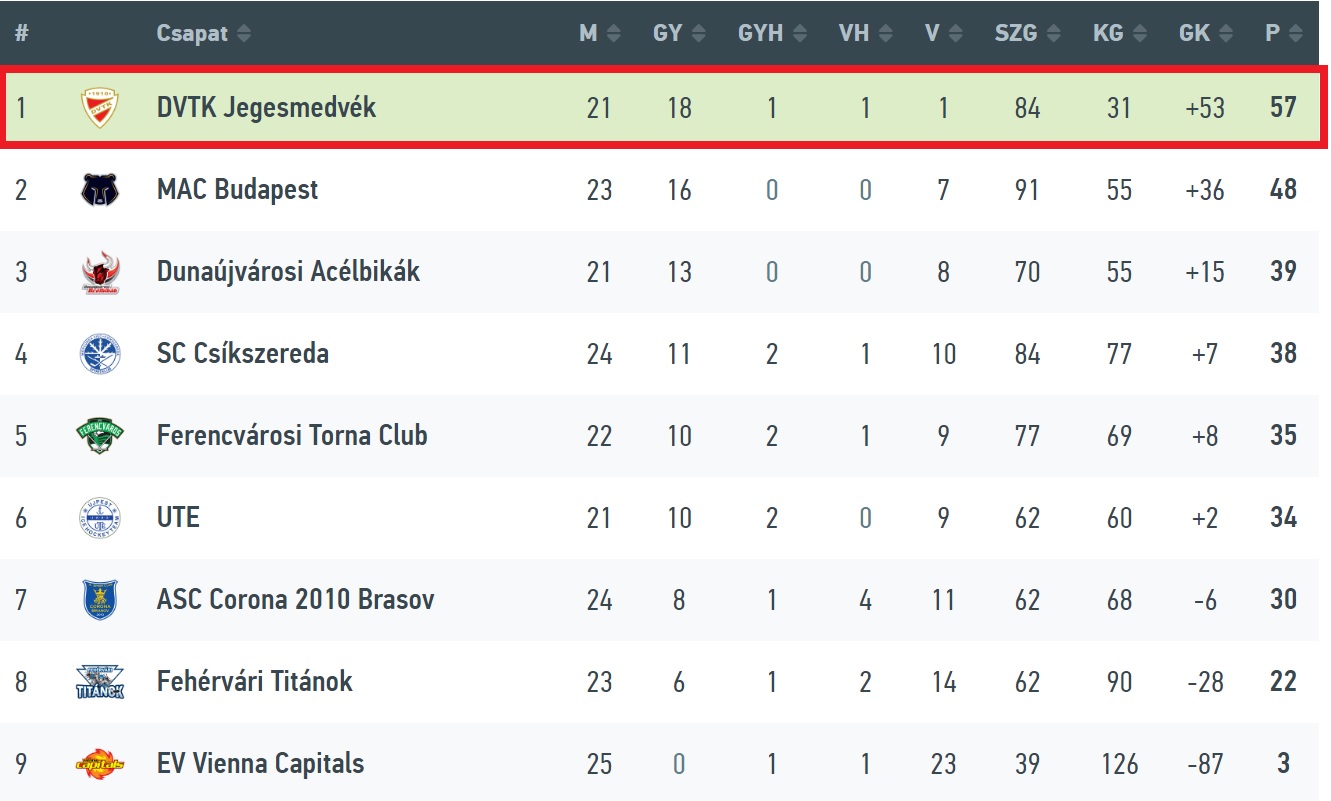
Task: Sort the table by the Csapat column
Action: coord(204,33)
